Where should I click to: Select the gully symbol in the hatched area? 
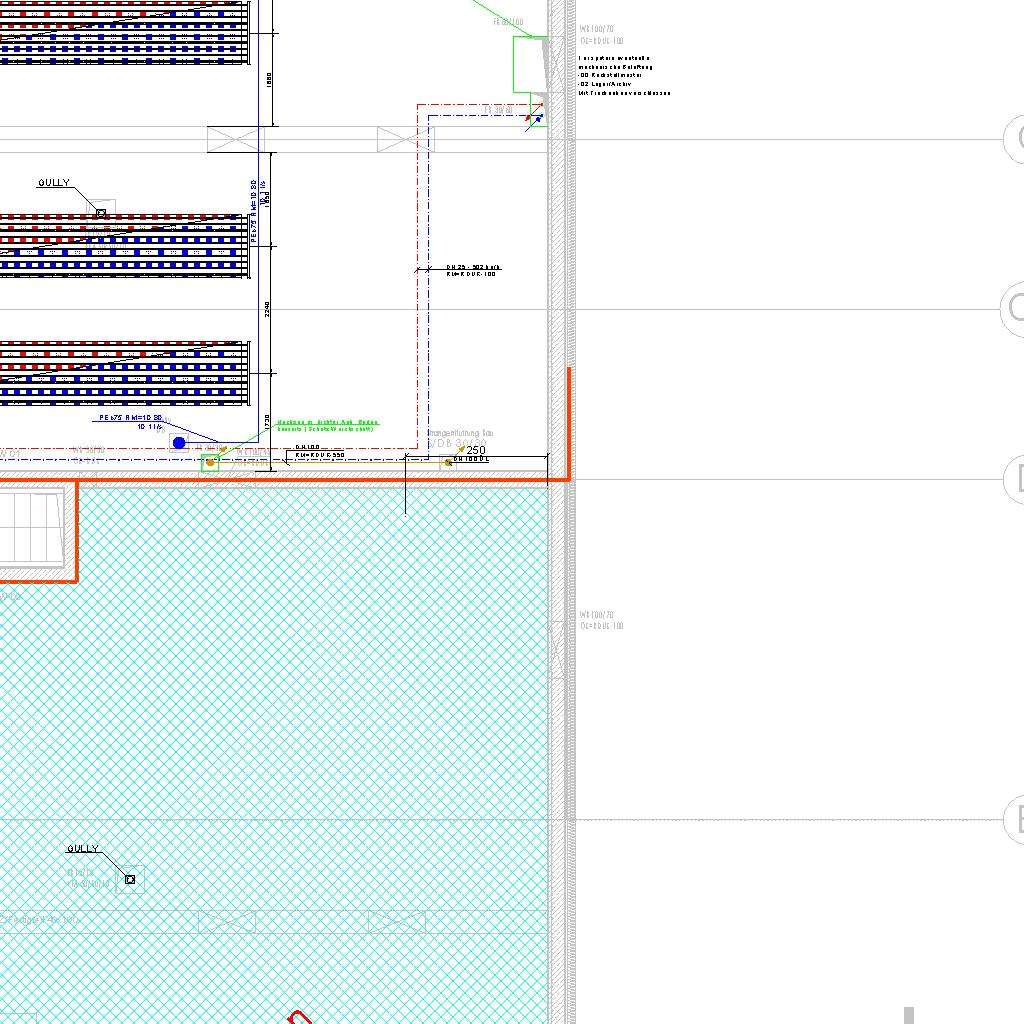click(130, 880)
